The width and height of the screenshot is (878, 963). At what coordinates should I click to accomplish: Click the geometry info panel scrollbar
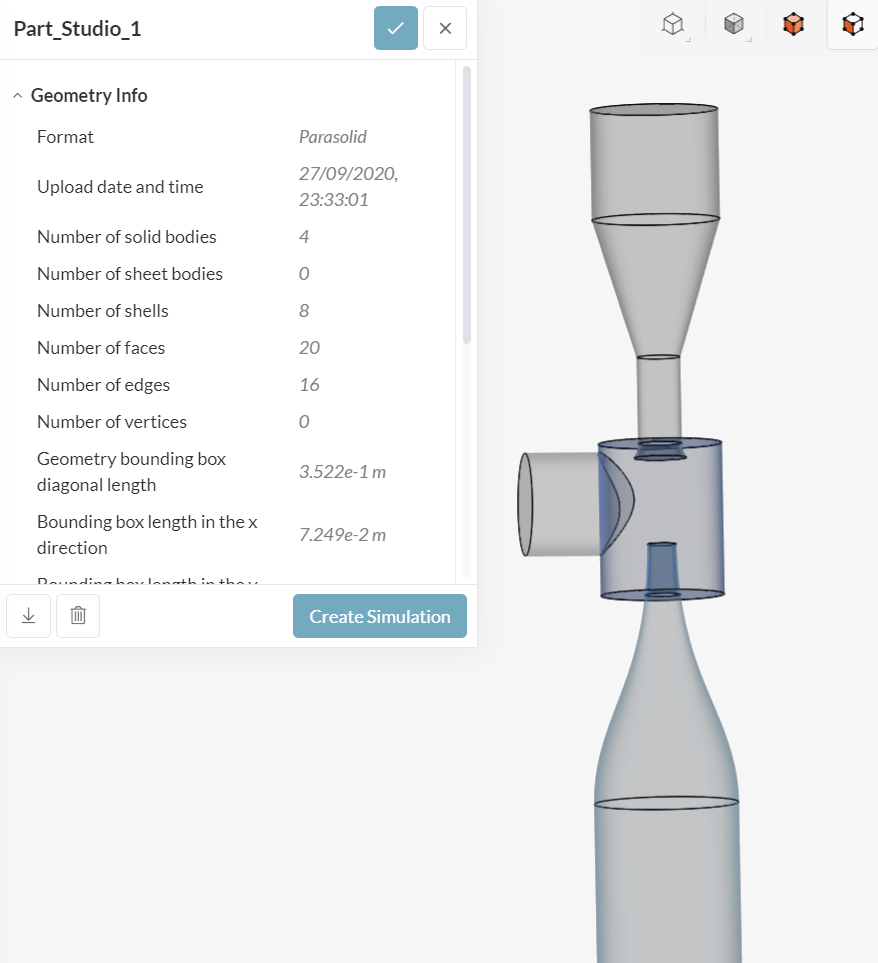pyautogui.click(x=467, y=200)
